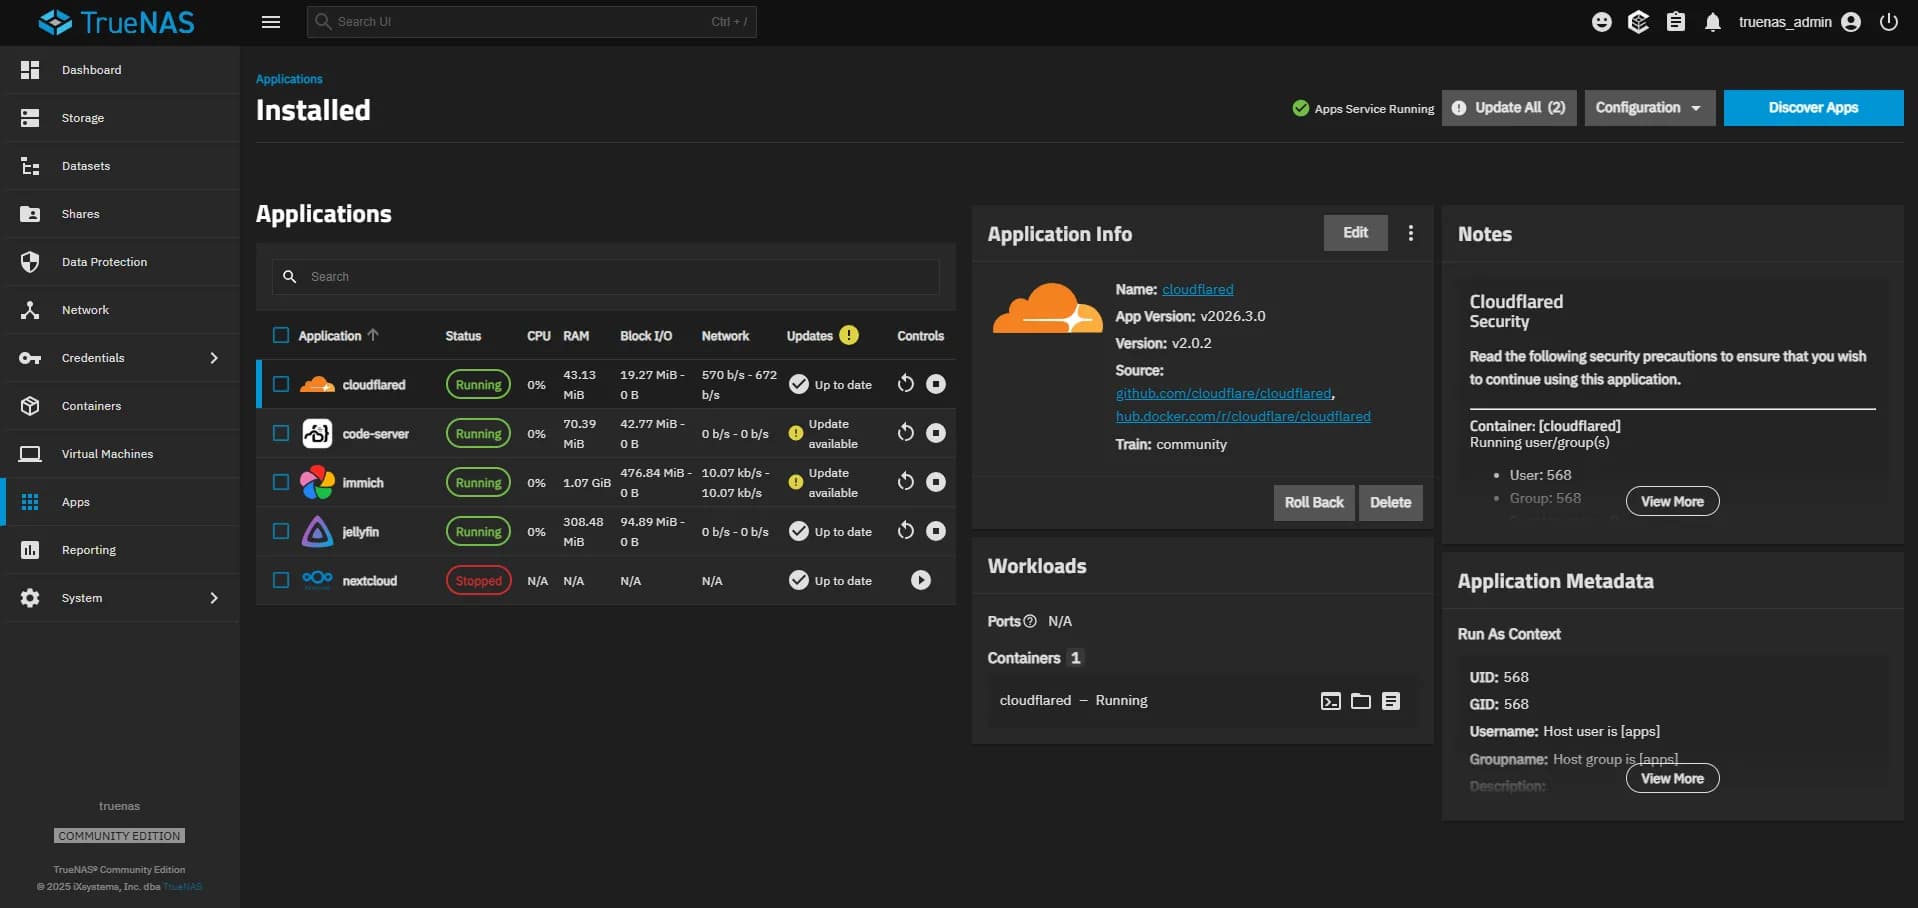
Task: Open the Apps section in the sidebar
Action: point(75,501)
